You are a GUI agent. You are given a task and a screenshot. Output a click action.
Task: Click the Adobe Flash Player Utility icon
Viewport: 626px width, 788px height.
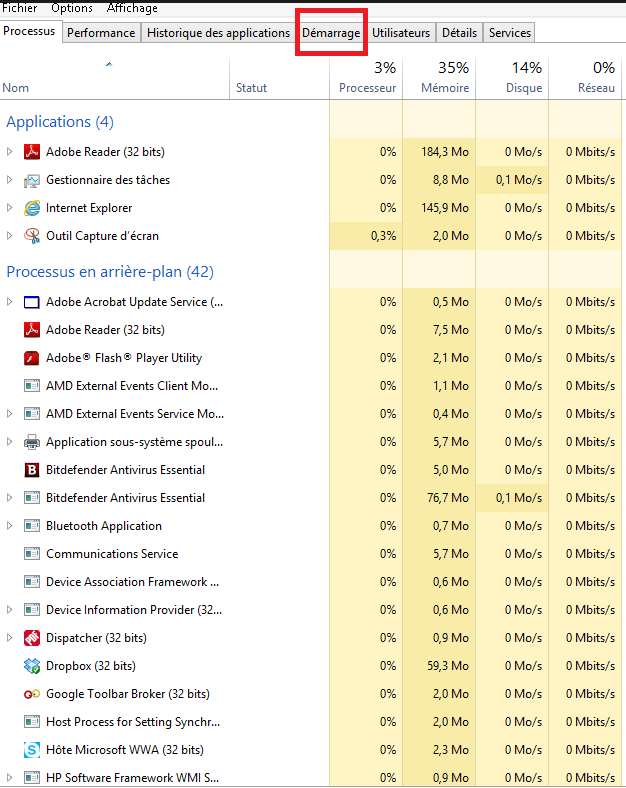click(32, 358)
